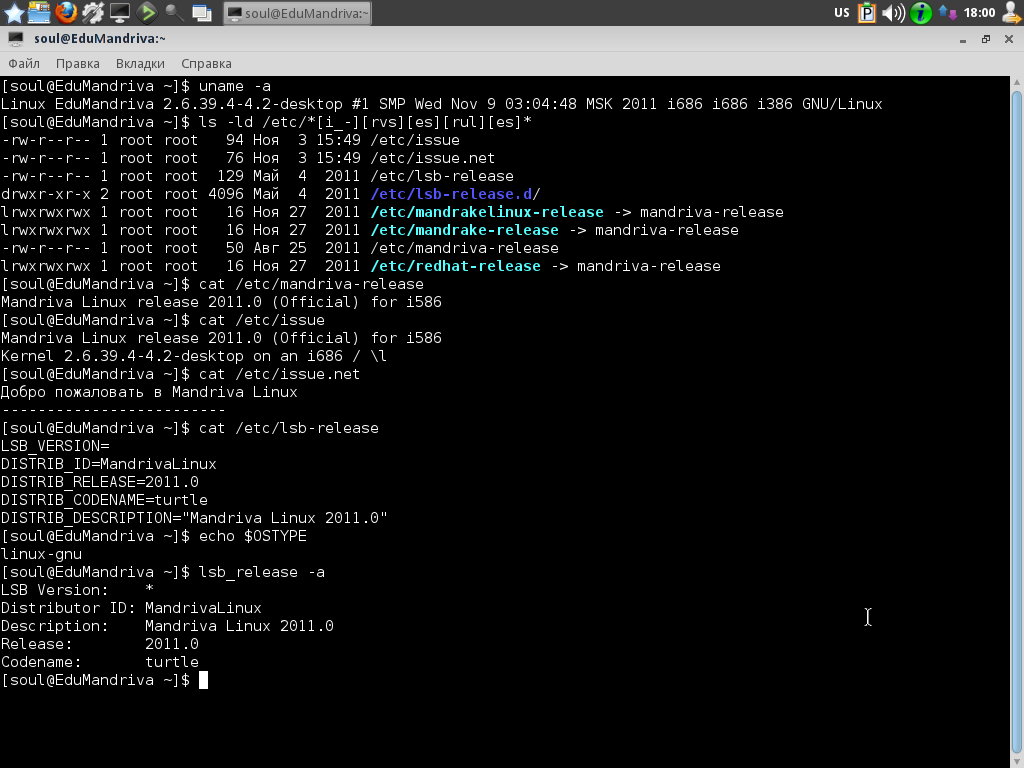Click the 'cat /etc/lsb-release' command

tap(289, 428)
